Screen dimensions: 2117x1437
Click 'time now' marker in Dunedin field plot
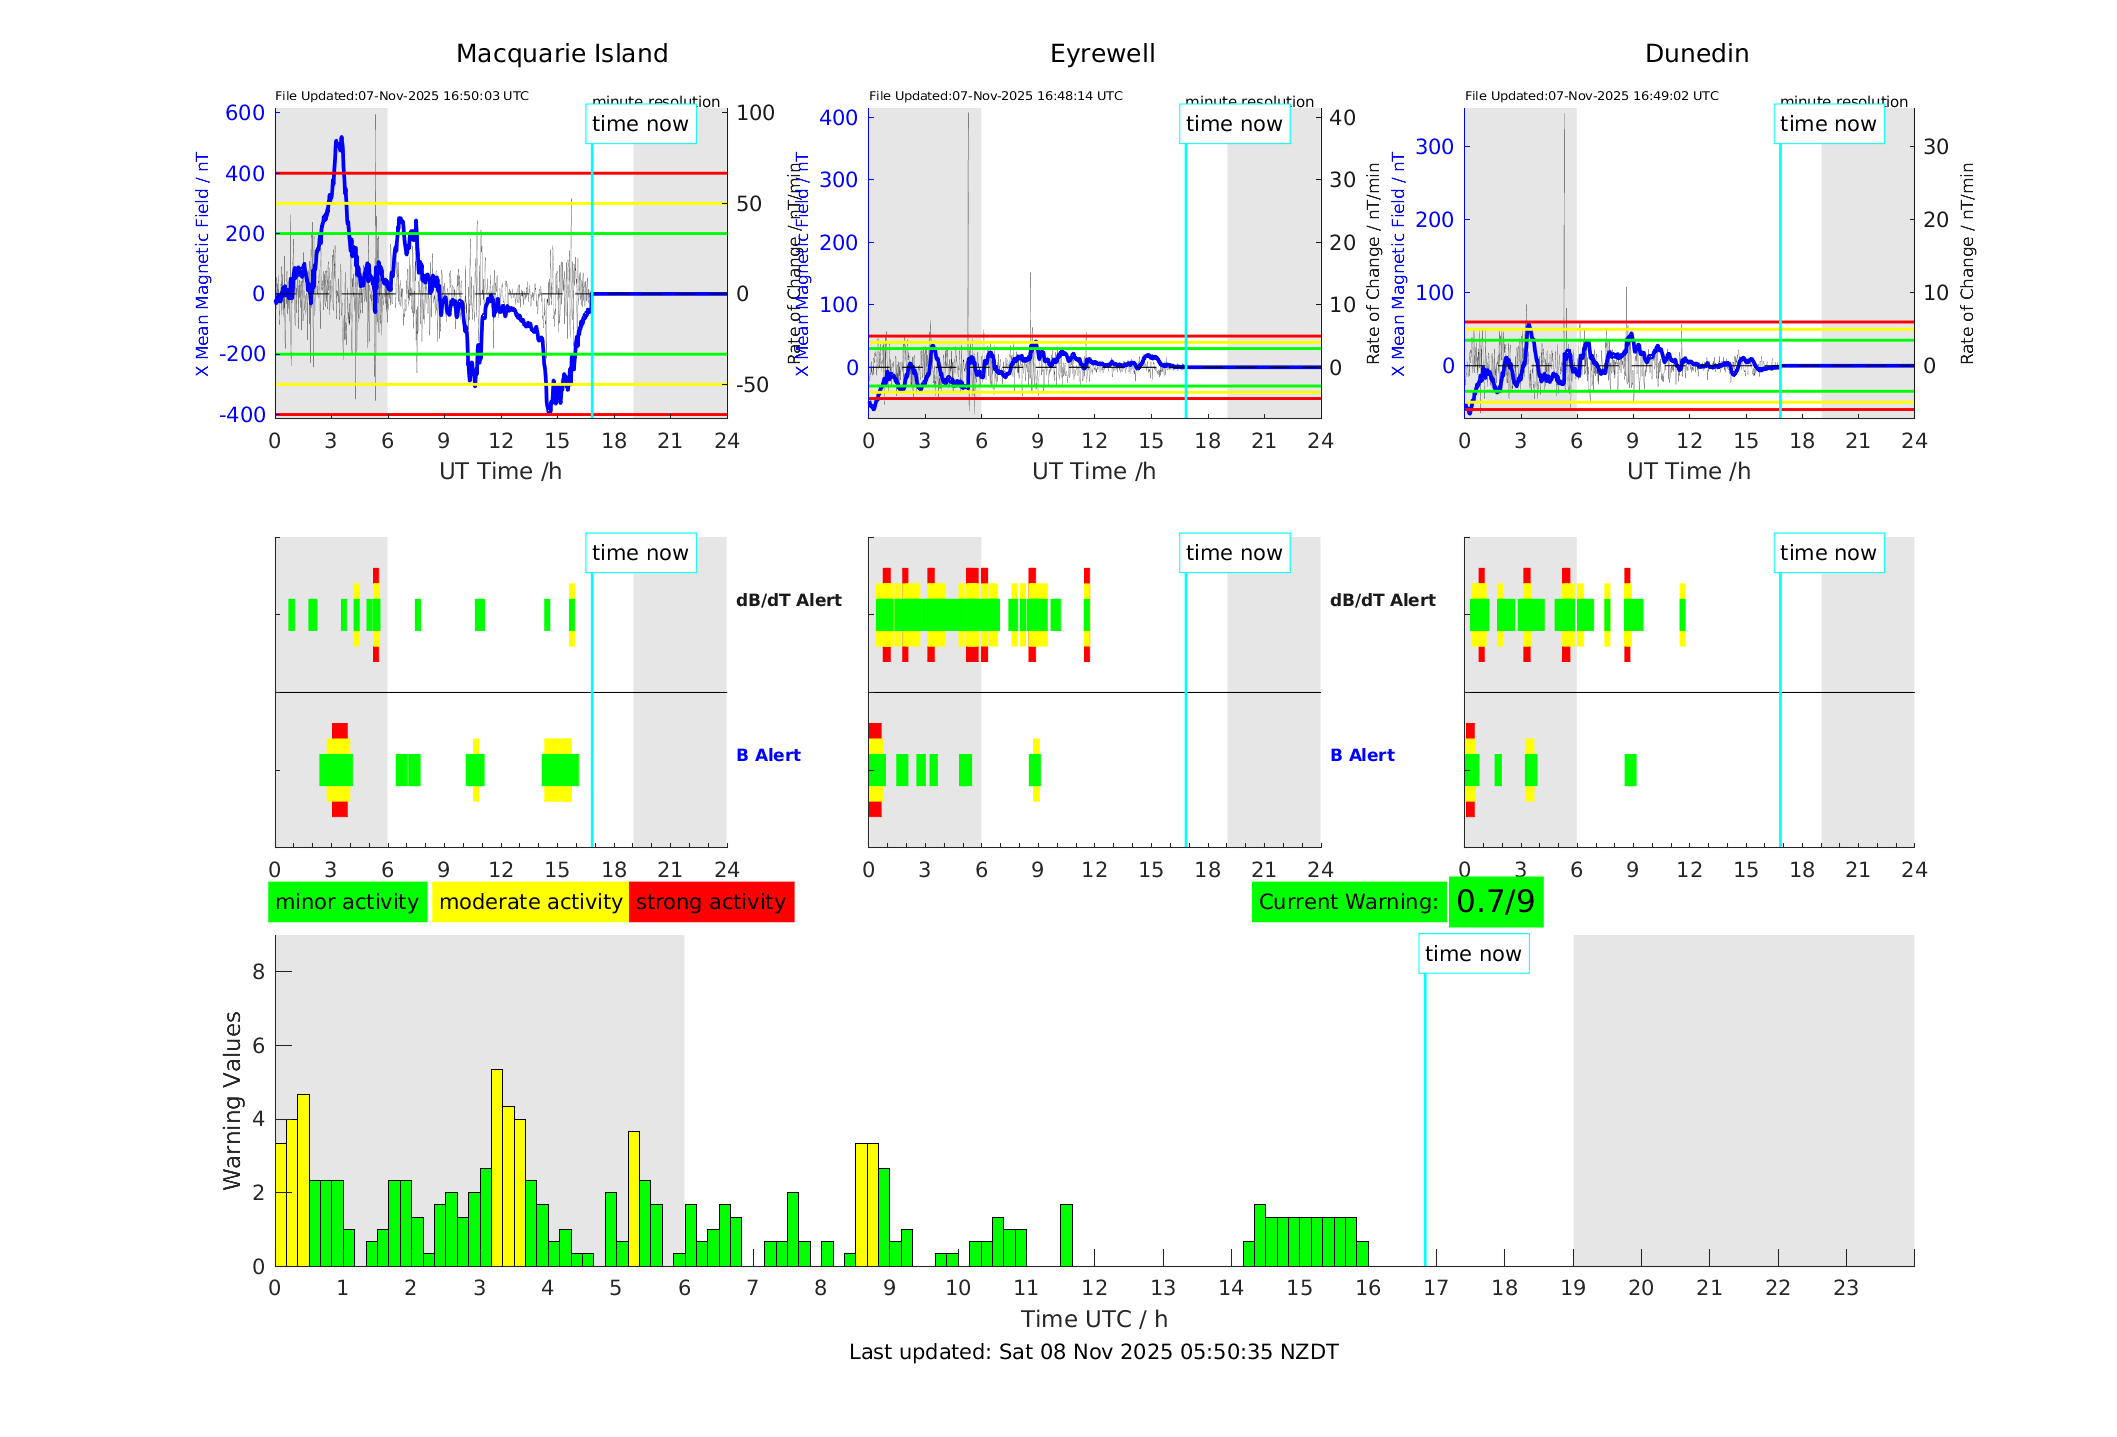(1828, 124)
